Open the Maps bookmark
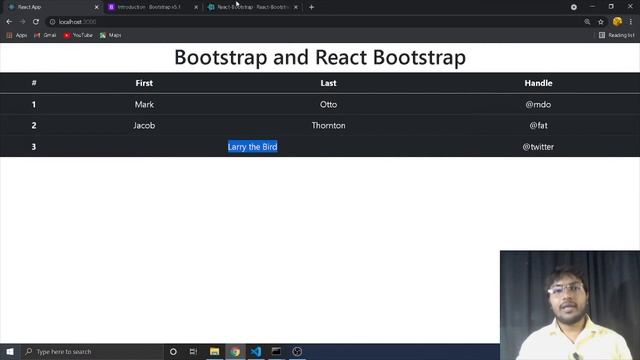The width and height of the screenshot is (640, 360). 111,35
